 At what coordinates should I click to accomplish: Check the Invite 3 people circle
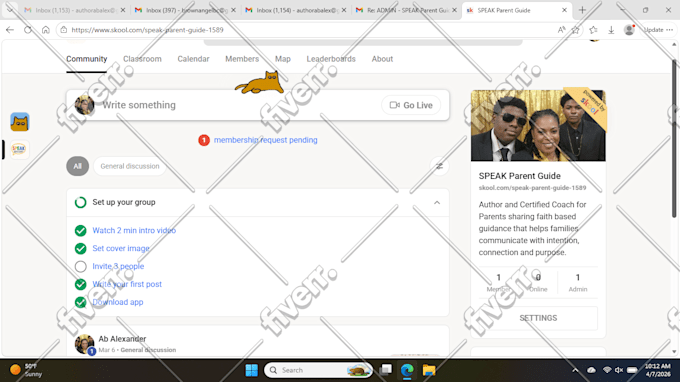[80, 266]
